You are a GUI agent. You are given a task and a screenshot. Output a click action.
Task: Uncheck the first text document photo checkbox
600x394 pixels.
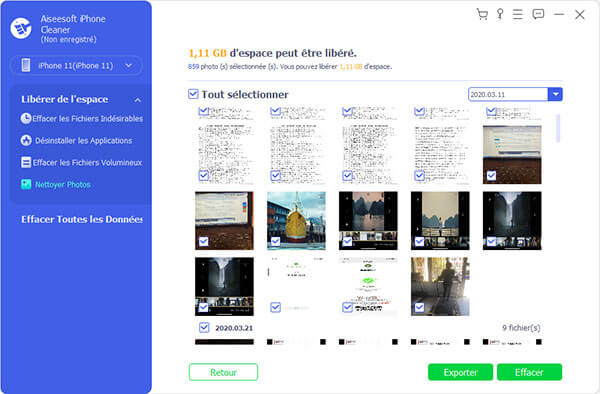[x=204, y=176]
